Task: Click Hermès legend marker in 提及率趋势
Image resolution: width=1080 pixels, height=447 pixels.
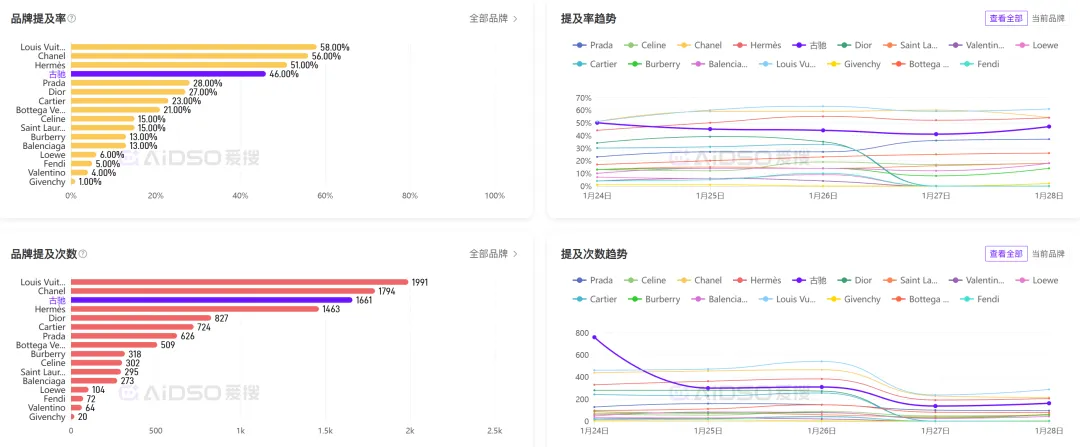Action: (740, 45)
